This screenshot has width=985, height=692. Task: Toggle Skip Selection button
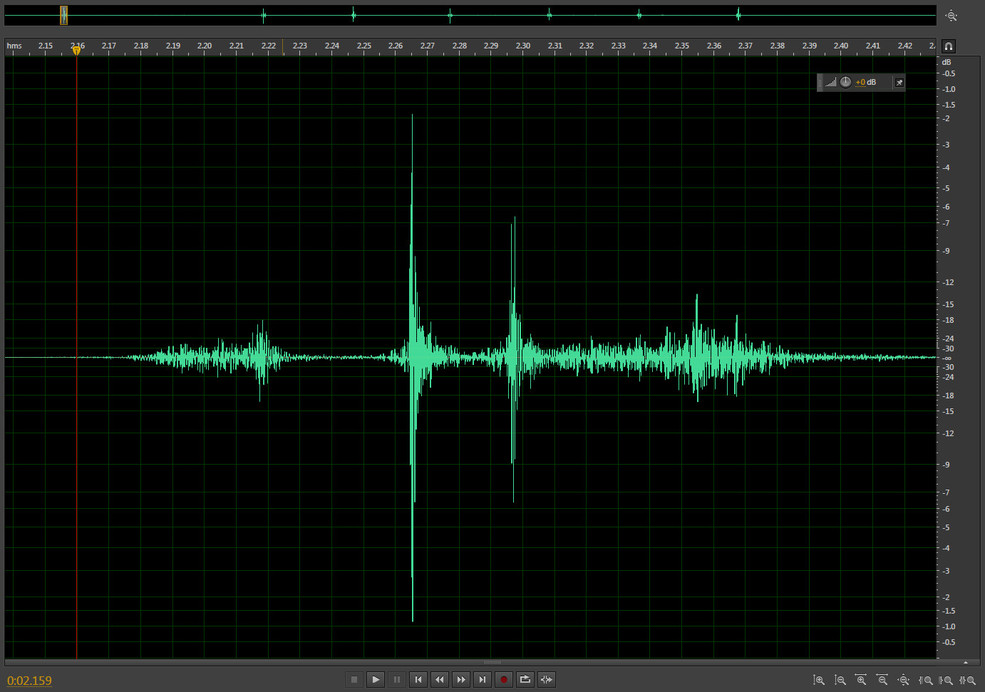click(547, 679)
